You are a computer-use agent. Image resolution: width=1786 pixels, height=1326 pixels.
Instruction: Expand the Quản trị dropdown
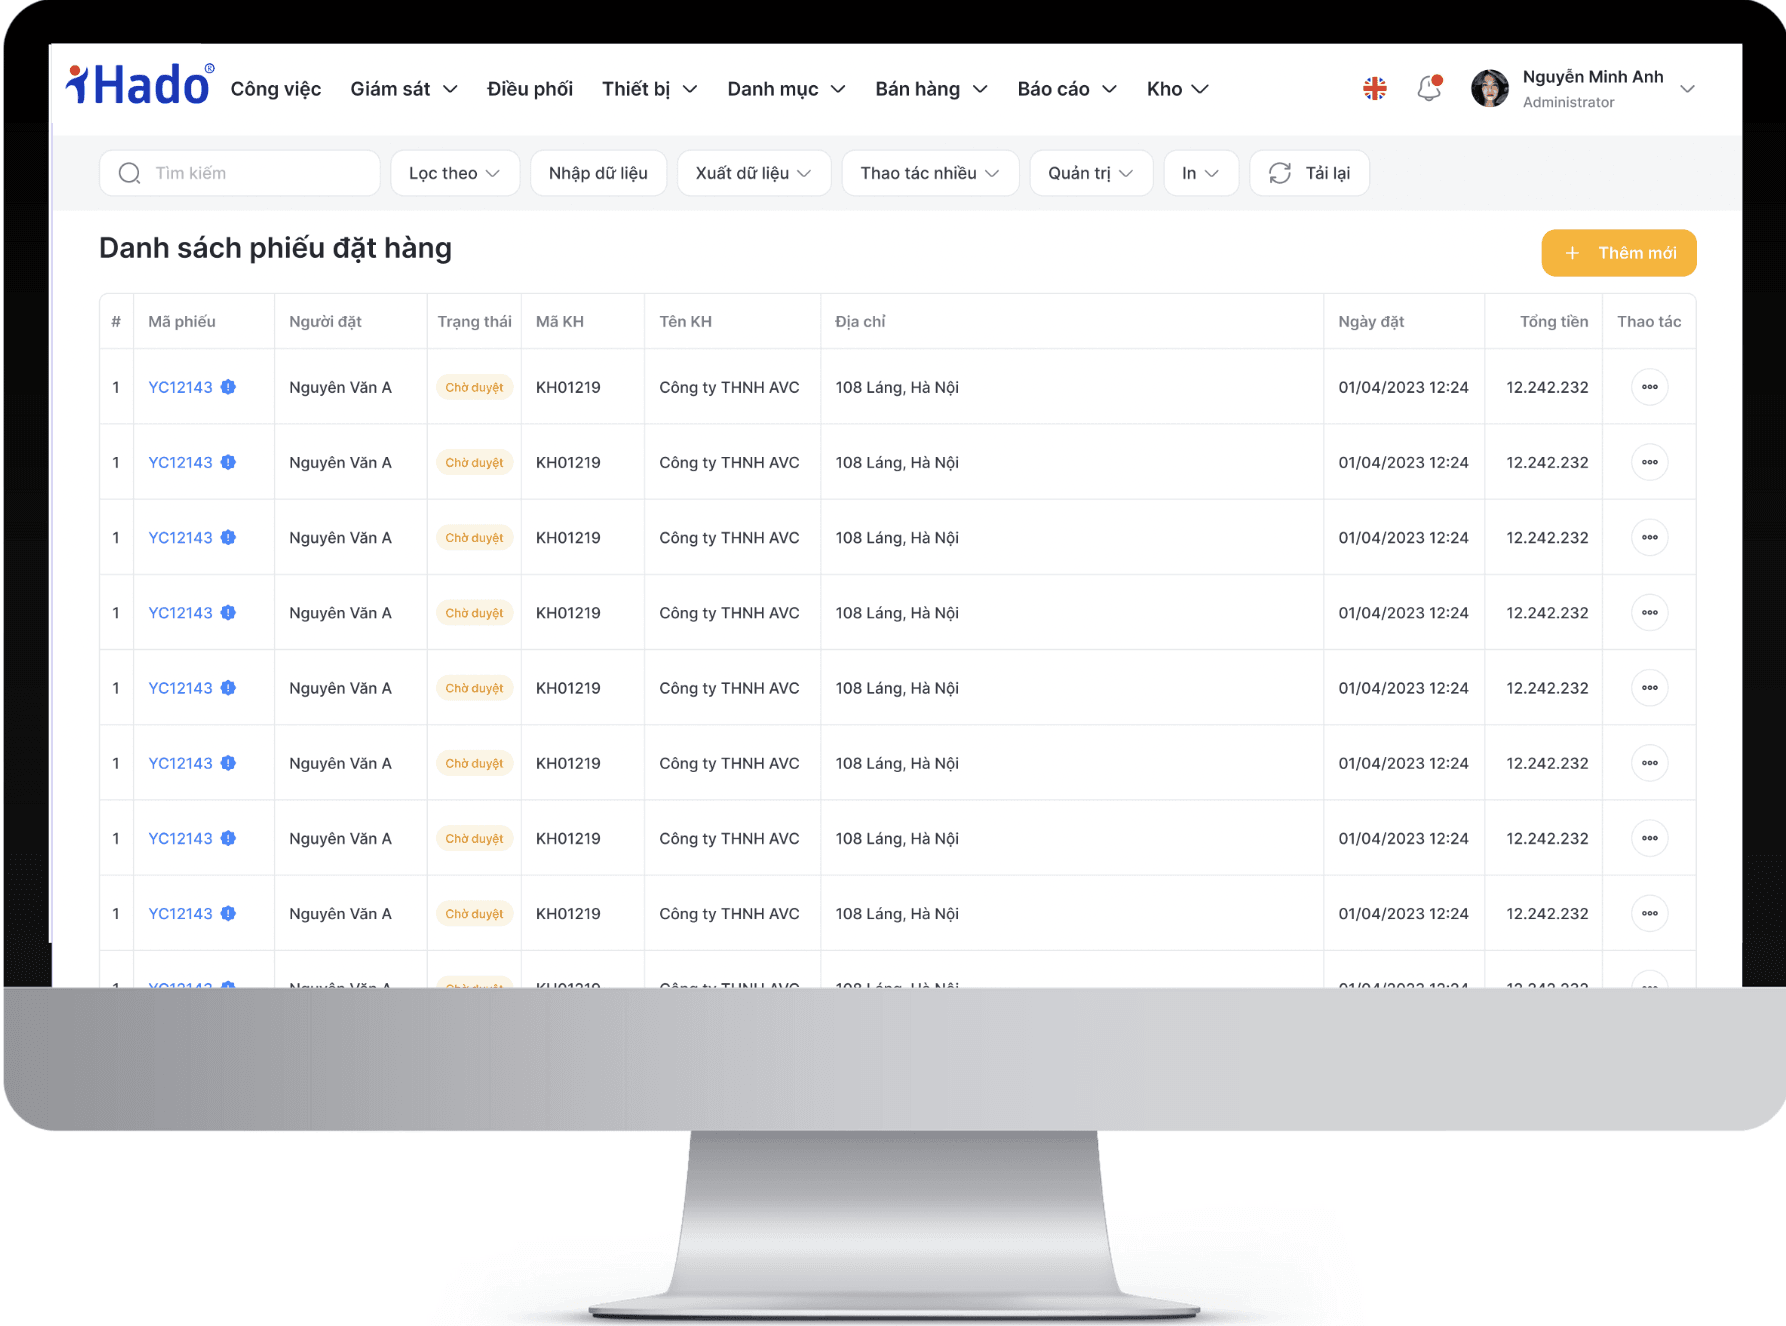coord(1090,173)
